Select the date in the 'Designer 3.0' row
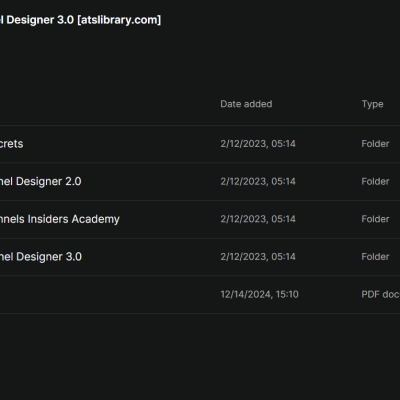The height and width of the screenshot is (400, 400). (258, 257)
